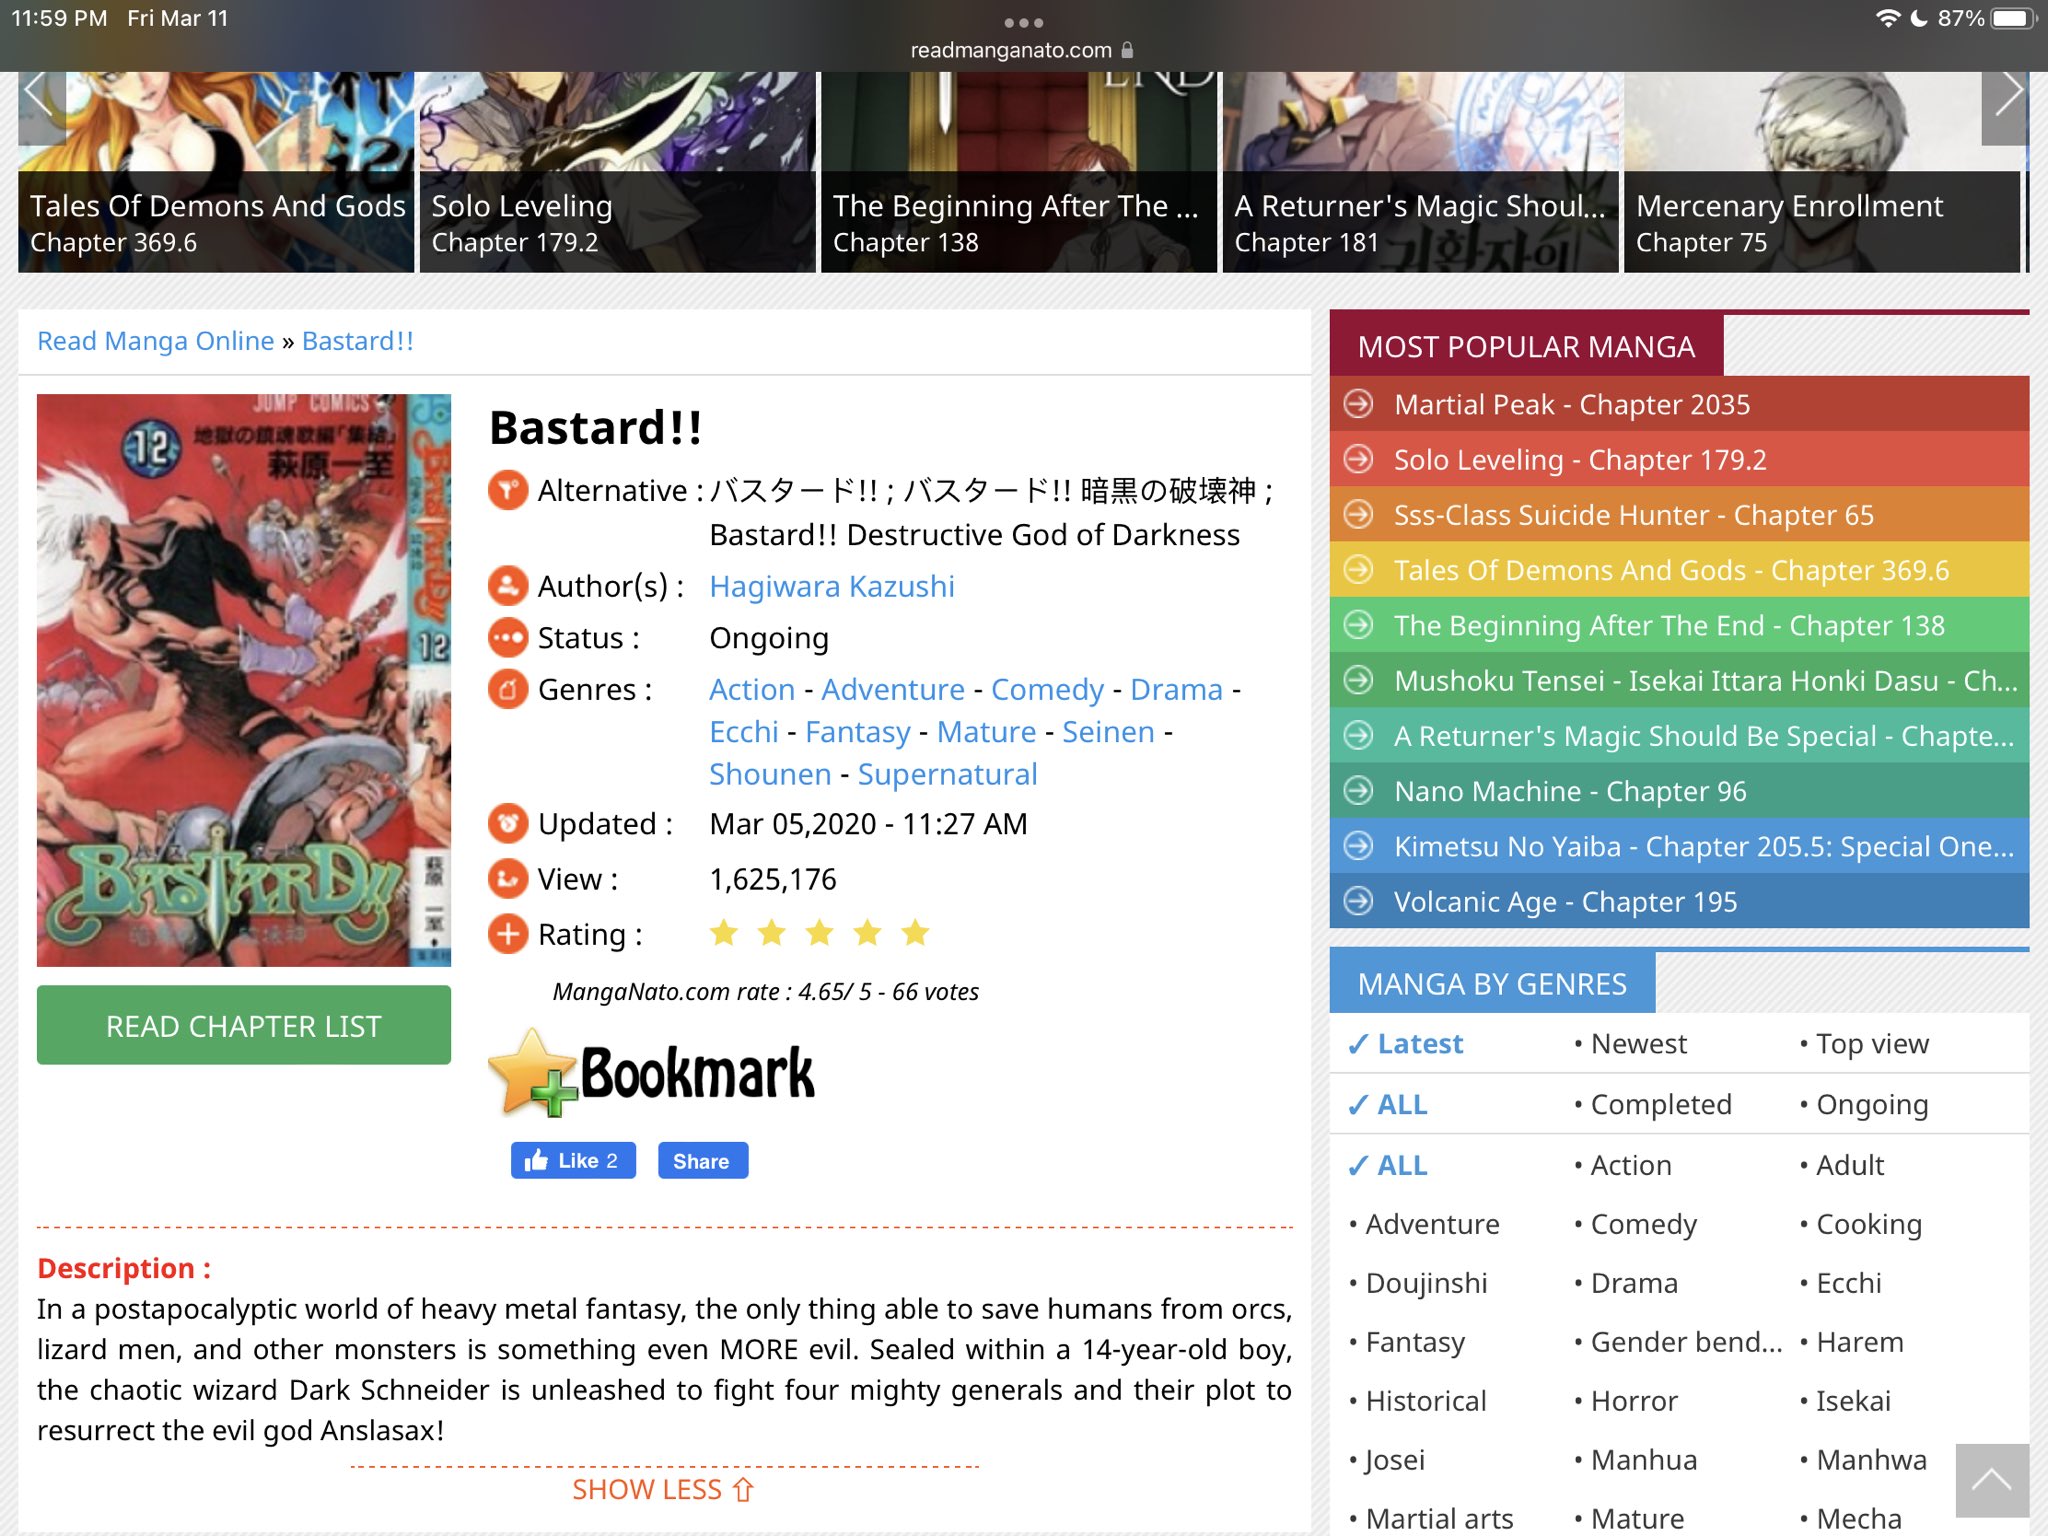Select the Newest sort filter
The height and width of the screenshot is (1536, 2048).
(x=1638, y=1044)
